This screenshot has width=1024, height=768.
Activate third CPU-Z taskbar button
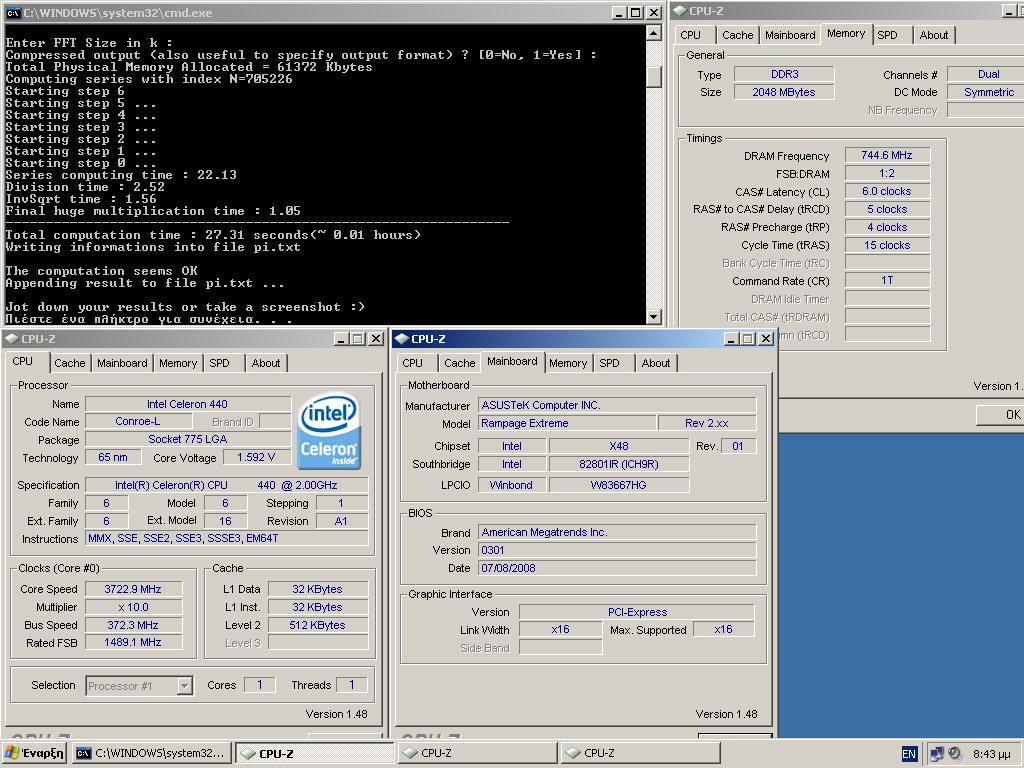click(640, 753)
